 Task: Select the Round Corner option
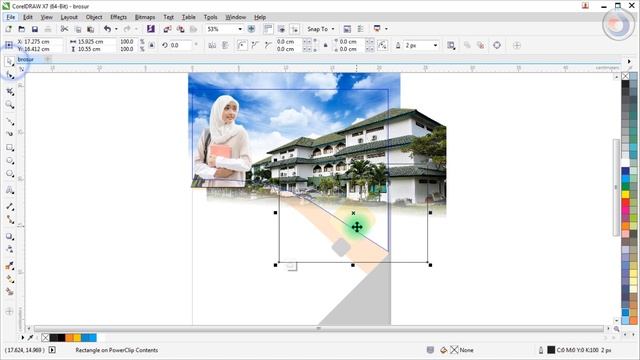click(242, 45)
